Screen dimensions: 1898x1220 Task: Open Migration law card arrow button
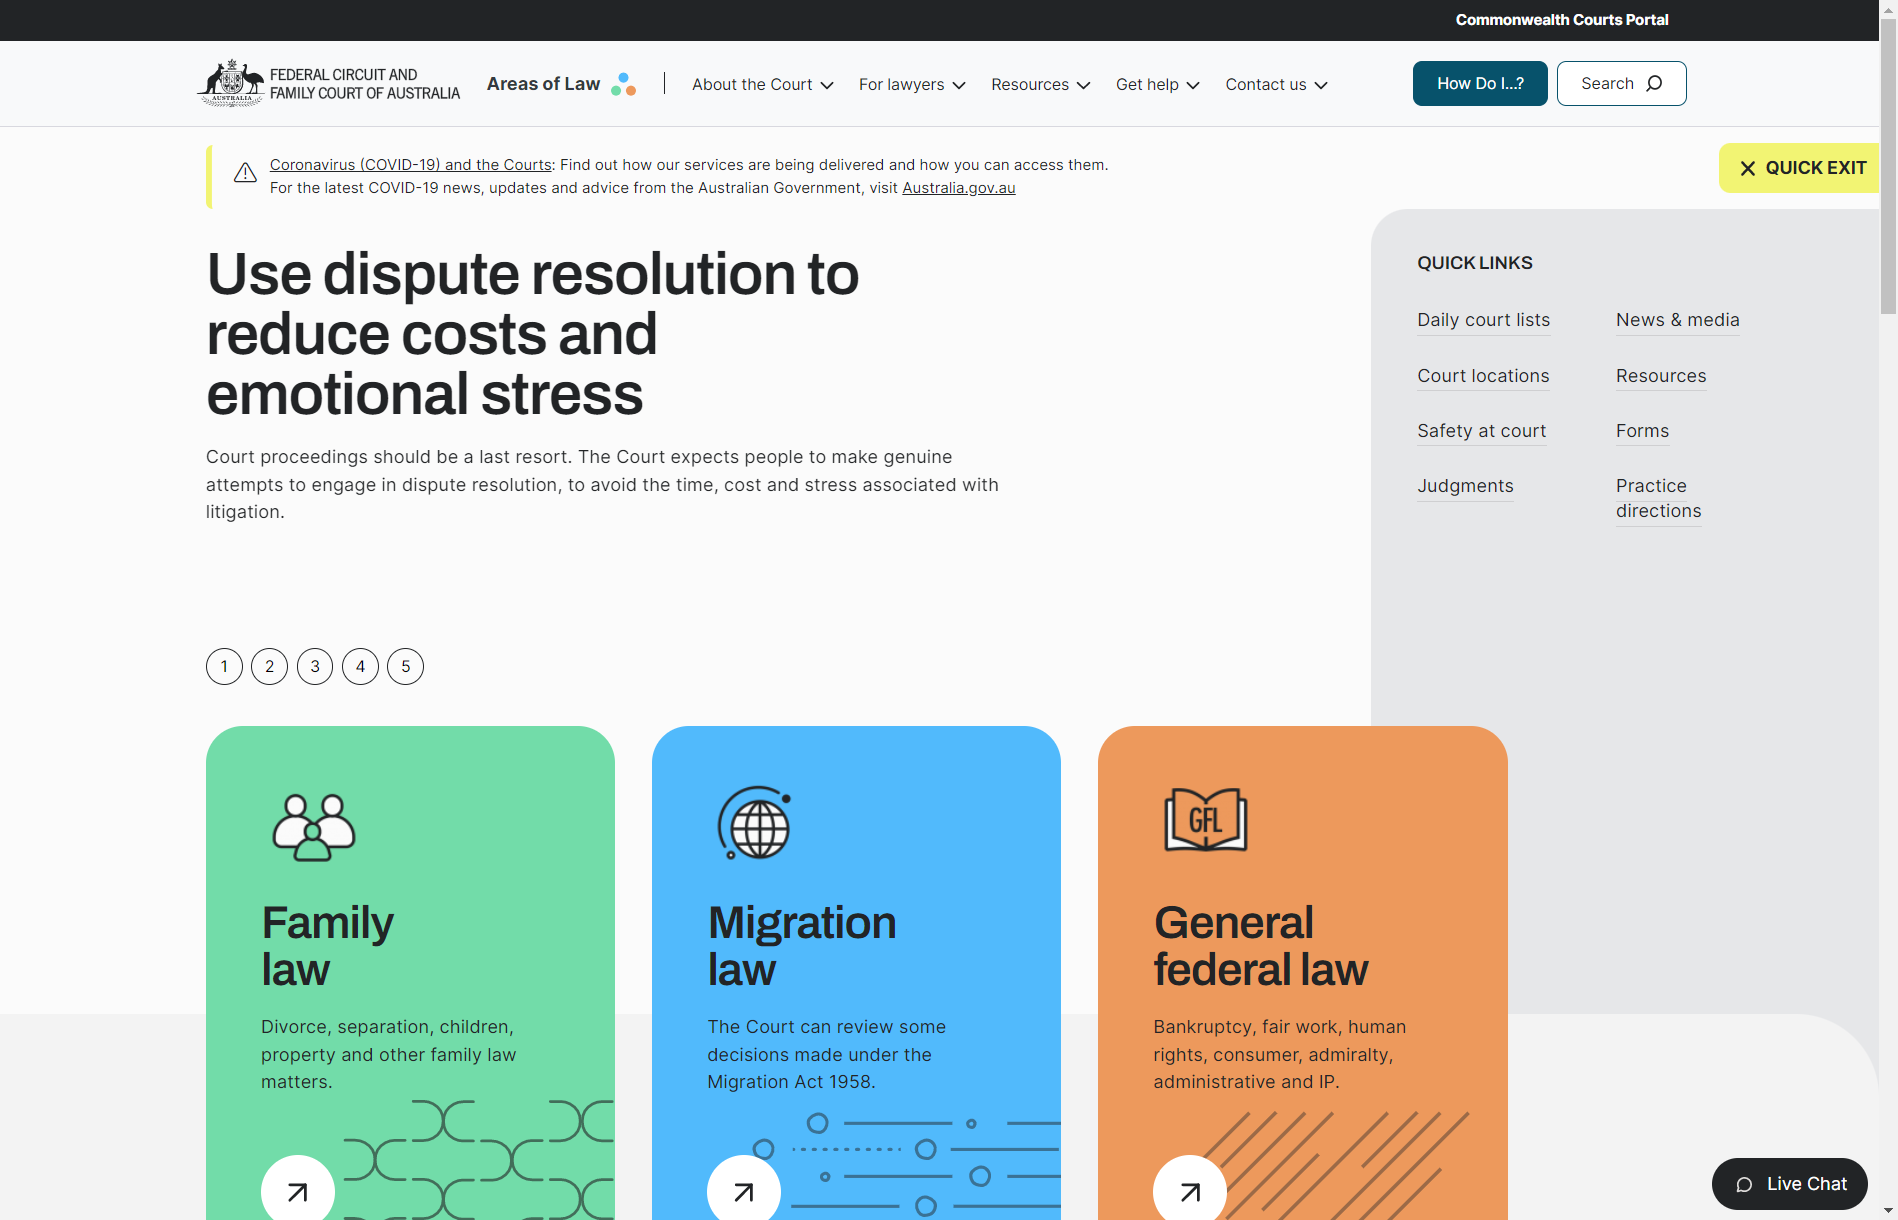(743, 1191)
